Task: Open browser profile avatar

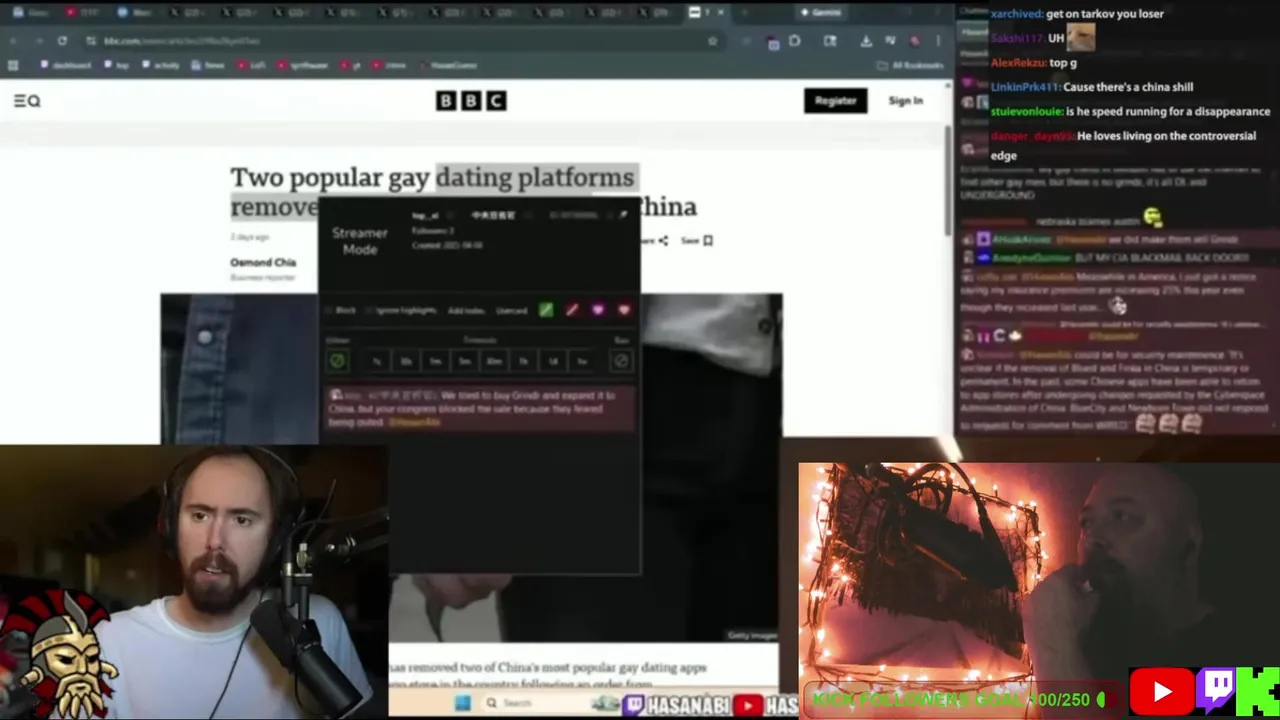Action: click(914, 41)
